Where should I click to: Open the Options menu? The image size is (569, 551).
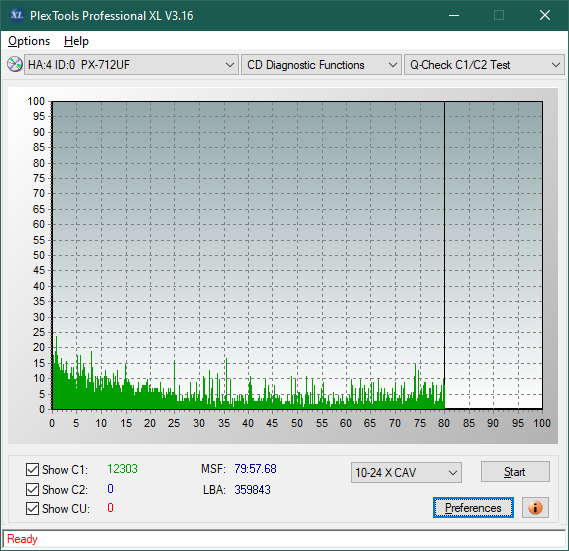point(29,41)
